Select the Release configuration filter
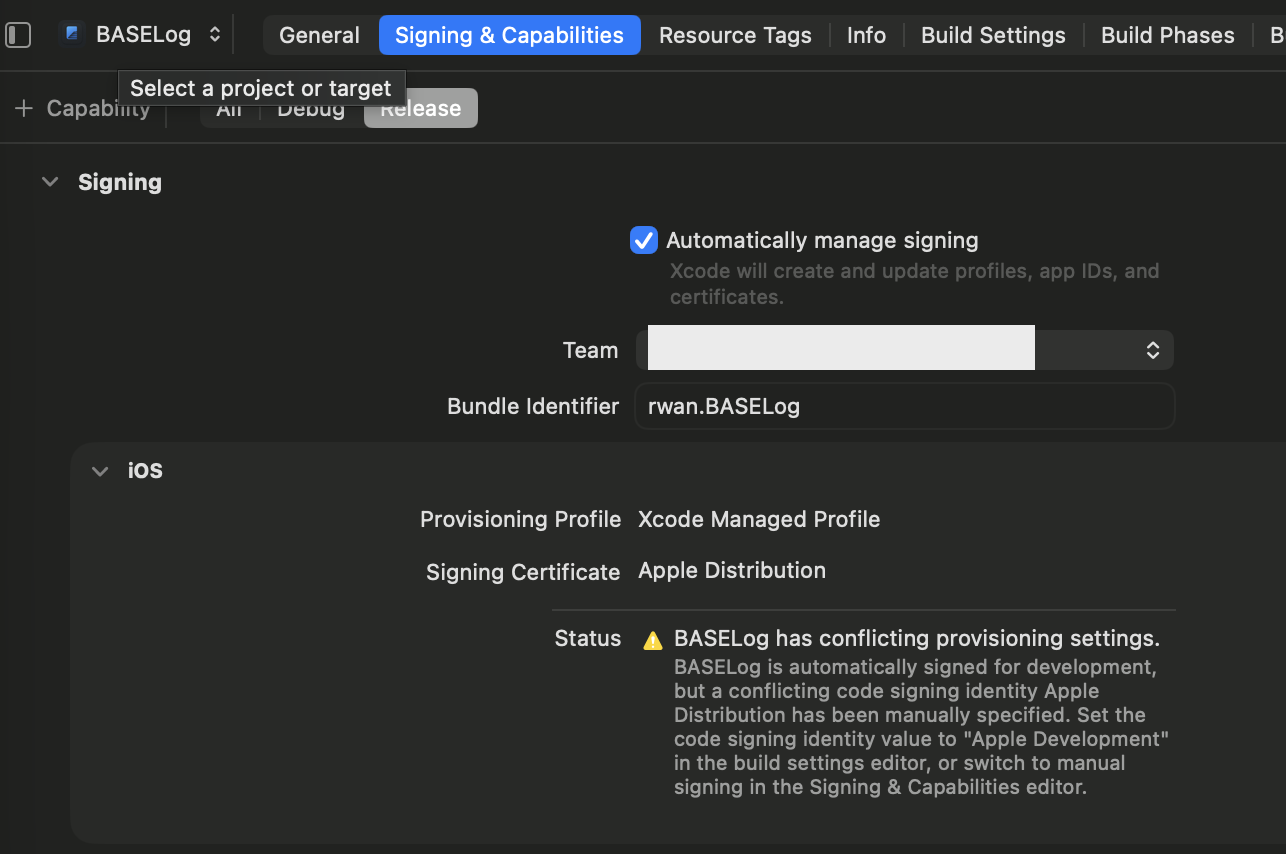This screenshot has height=854, width=1286. point(420,108)
